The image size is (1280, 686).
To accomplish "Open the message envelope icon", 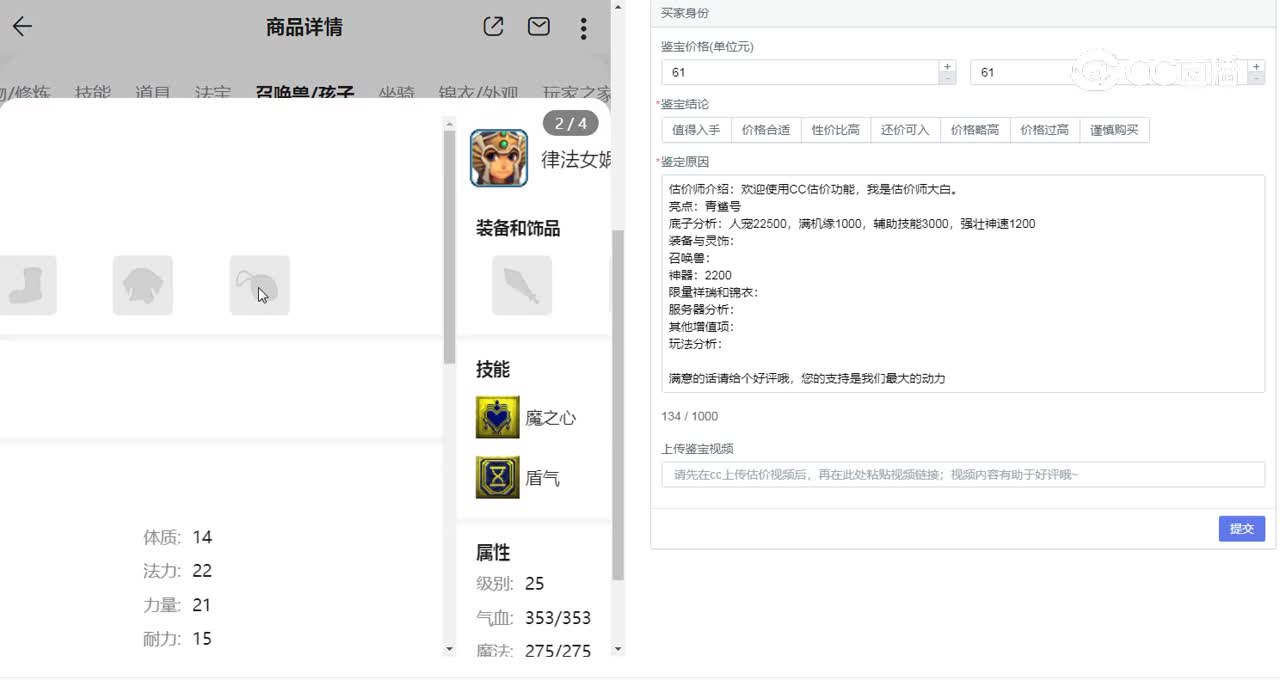I will (538, 27).
